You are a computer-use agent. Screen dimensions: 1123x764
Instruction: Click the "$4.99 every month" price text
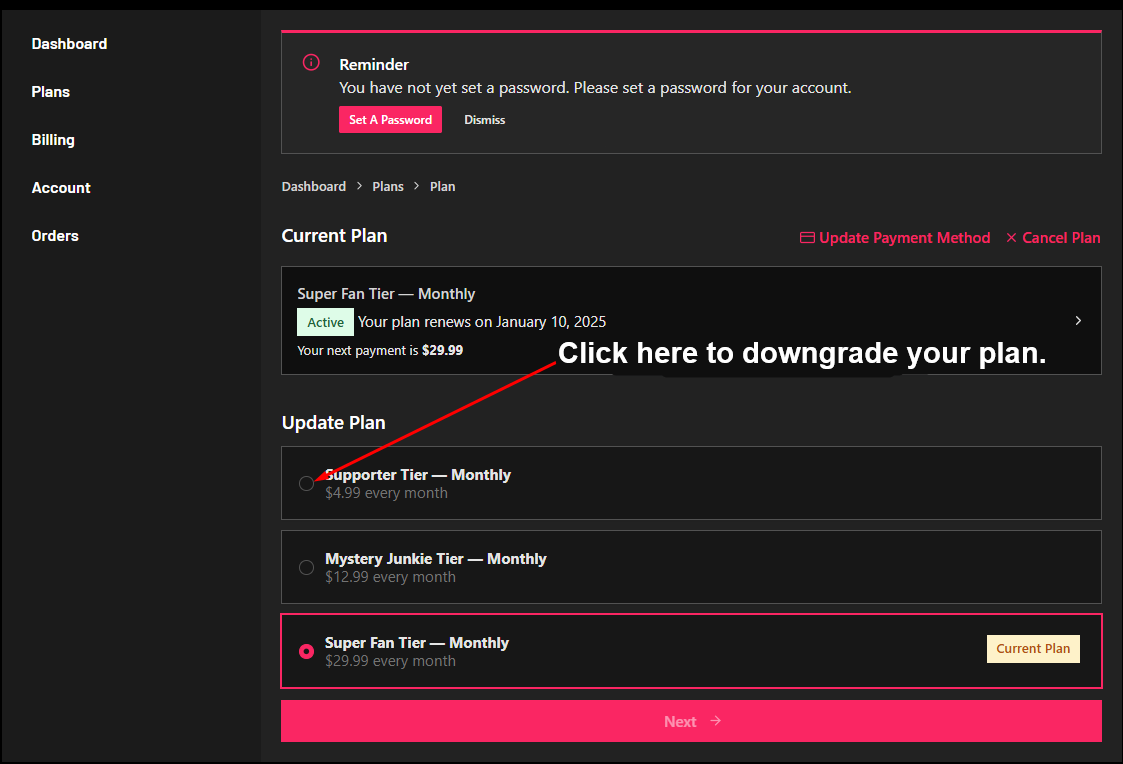[x=386, y=493]
